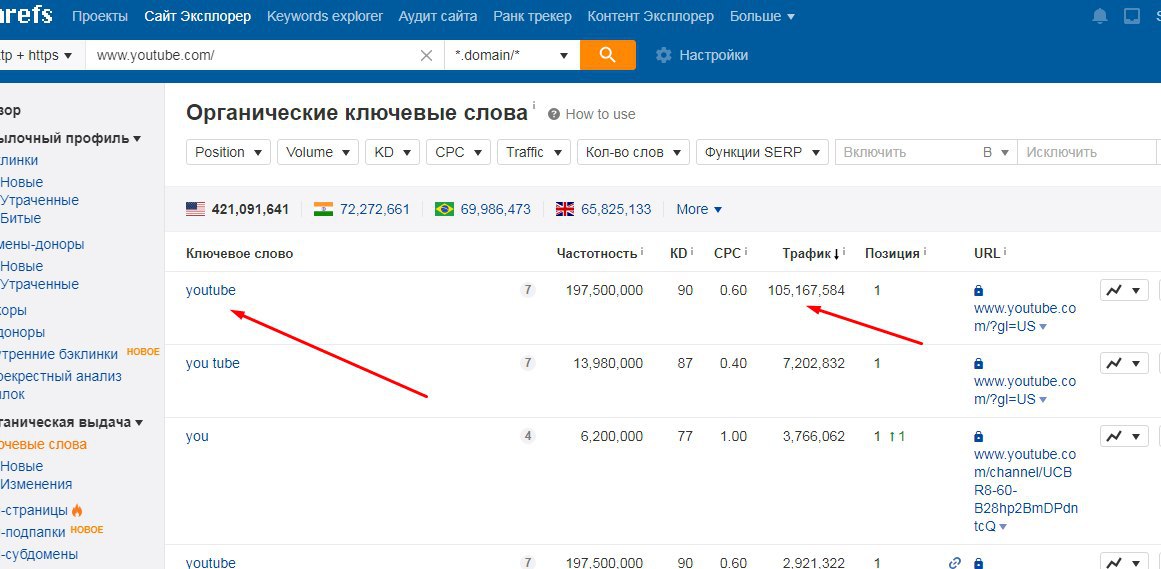Click the chain link icon in the youtube row with traffic 2,921,322

(x=954, y=563)
